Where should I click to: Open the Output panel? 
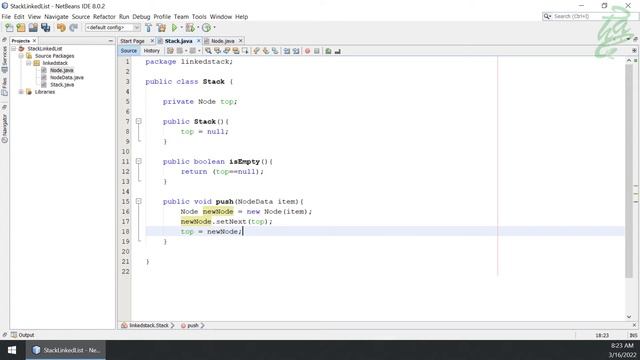pyautogui.click(x=23, y=335)
